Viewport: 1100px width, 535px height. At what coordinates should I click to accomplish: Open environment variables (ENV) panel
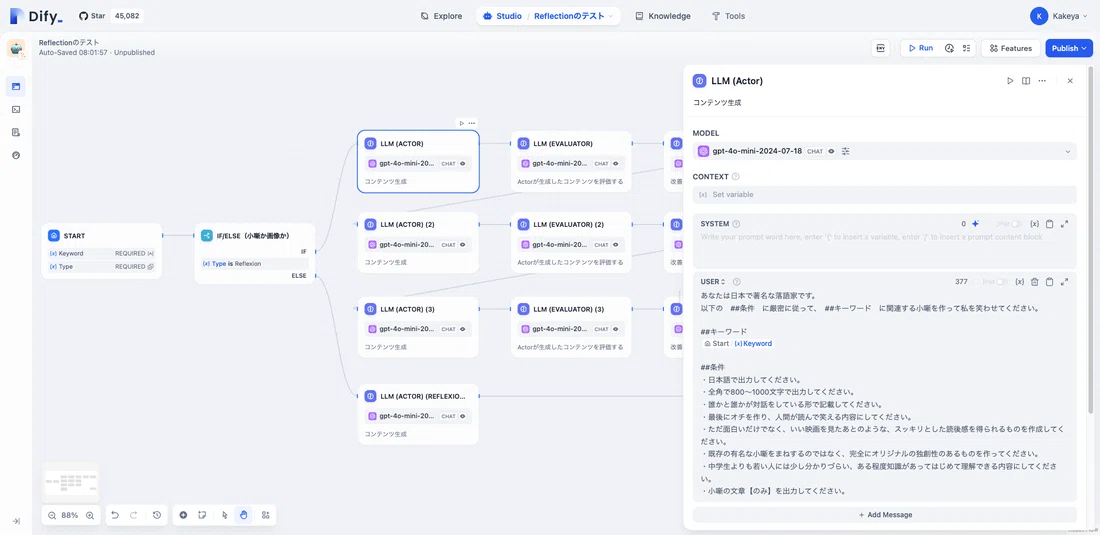[880, 48]
